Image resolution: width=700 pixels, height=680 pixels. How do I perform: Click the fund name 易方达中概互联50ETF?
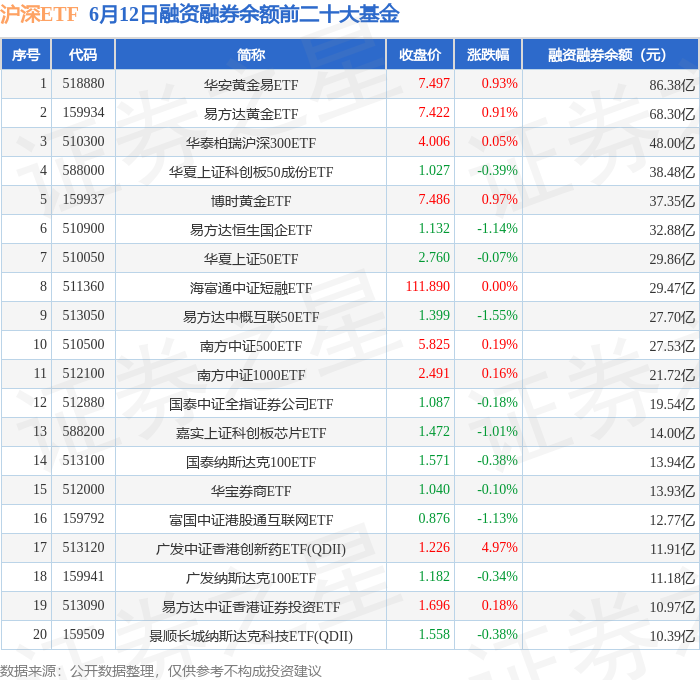tap(251, 317)
